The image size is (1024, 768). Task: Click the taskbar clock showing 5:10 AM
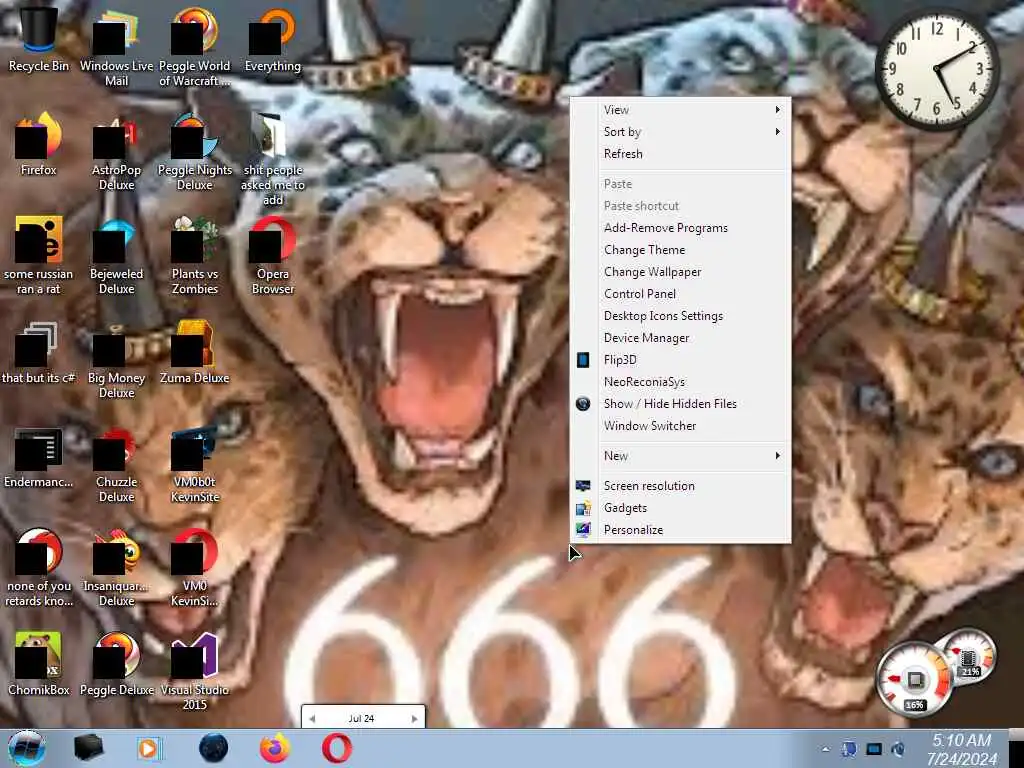tap(961, 750)
